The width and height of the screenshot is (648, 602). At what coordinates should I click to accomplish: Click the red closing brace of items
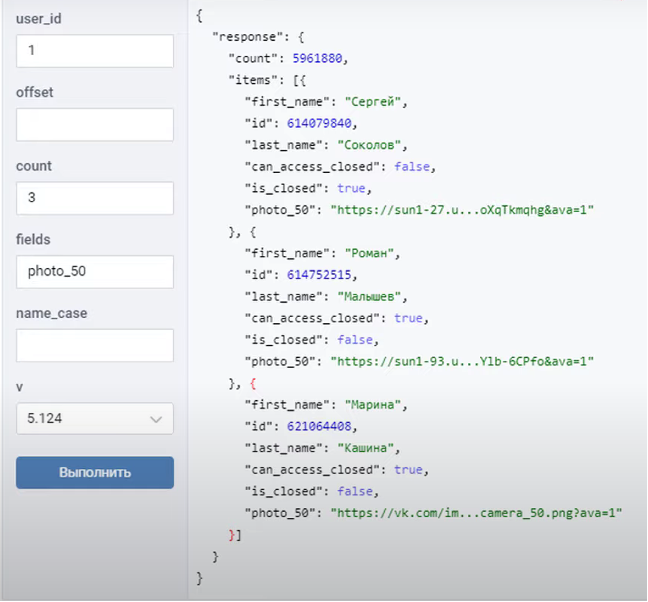(x=232, y=535)
